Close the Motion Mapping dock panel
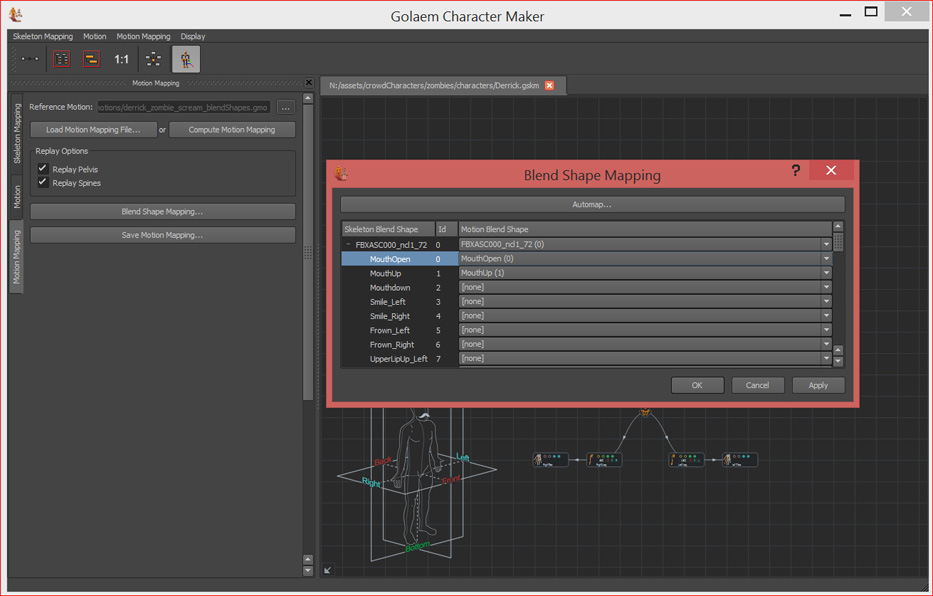Screen dimensions: 933x596 pyautogui.click(x=309, y=83)
